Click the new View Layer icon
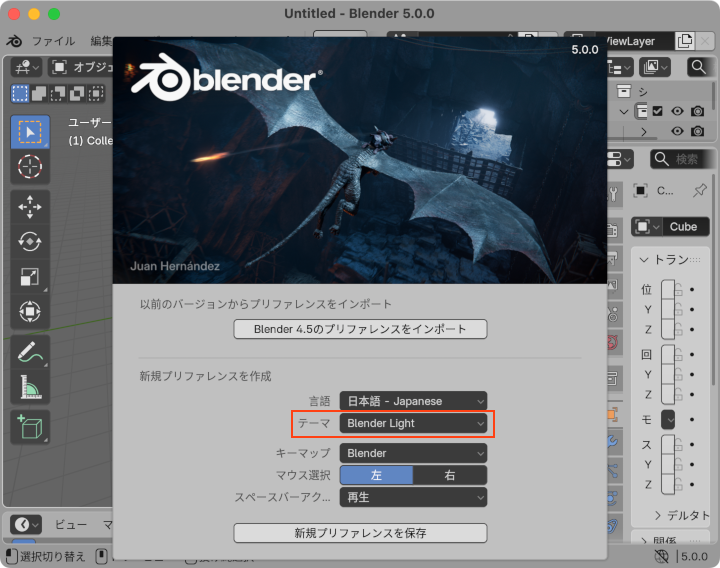Screen dimensions: 720x568 click(x=685, y=41)
